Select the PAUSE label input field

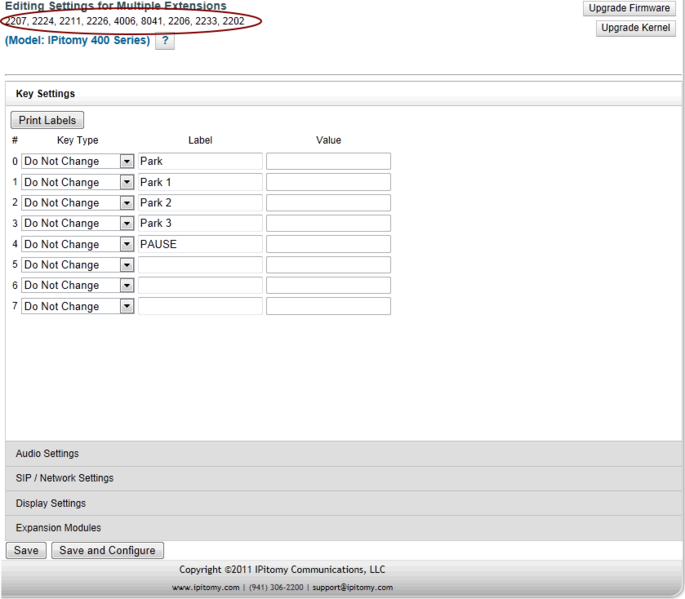point(200,244)
